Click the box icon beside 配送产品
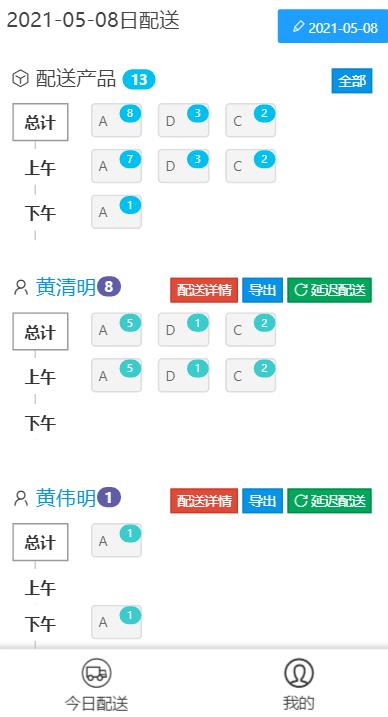This screenshot has height=717, width=388. (20, 79)
